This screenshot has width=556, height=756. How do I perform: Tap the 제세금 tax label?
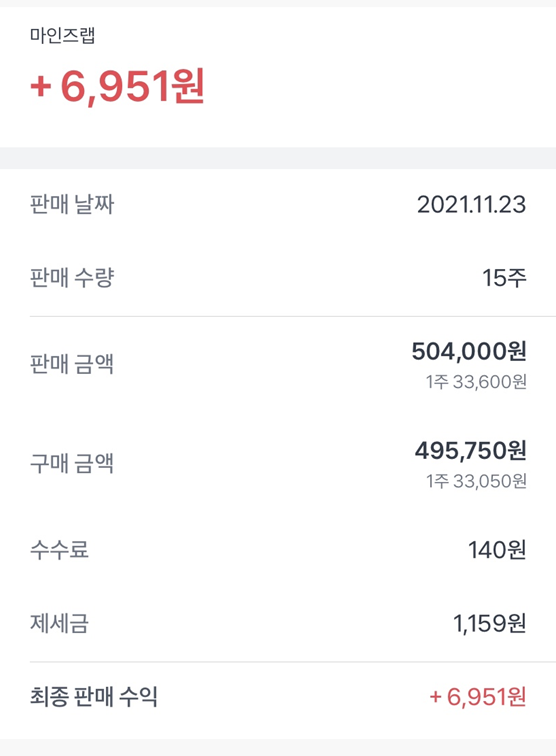[59, 623]
